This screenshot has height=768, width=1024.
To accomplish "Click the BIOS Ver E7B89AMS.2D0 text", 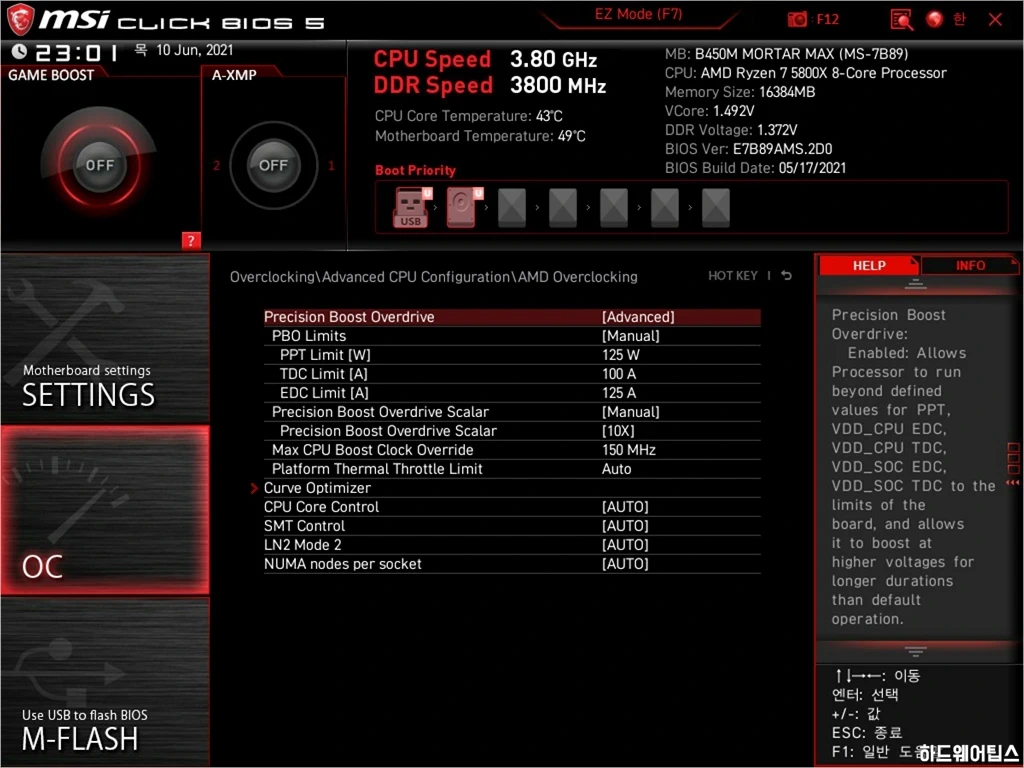I will click(748, 149).
